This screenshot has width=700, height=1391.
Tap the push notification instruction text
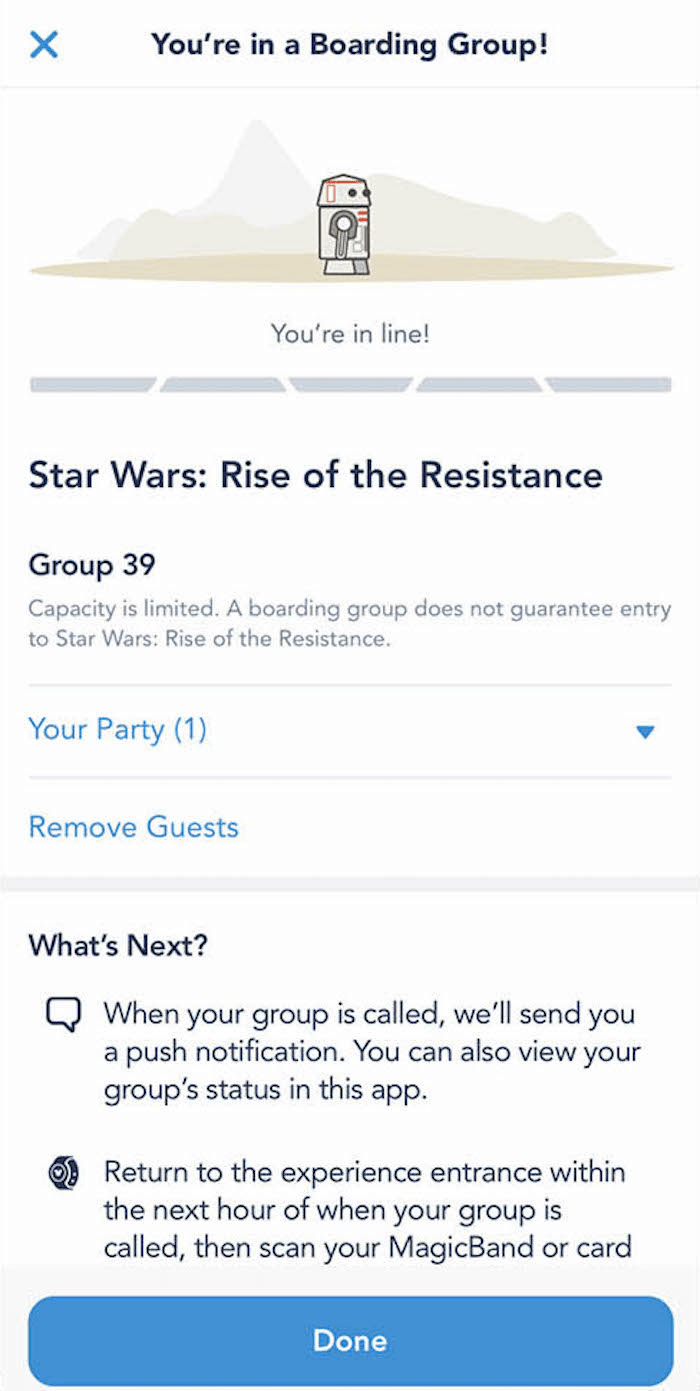click(x=372, y=1051)
